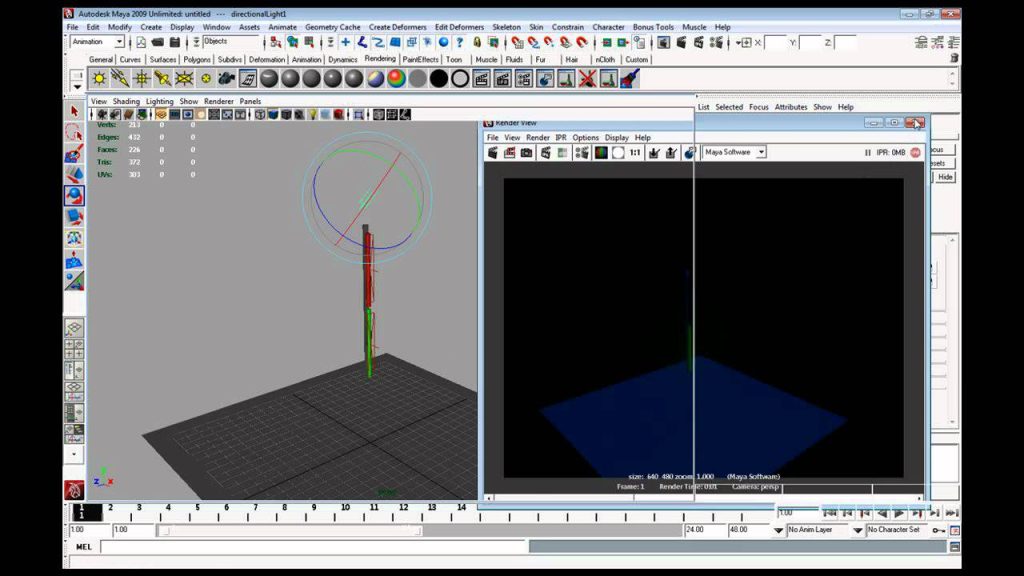The width and height of the screenshot is (1024, 576).
Task: Create a spot light from the shelf
Action: point(163,79)
